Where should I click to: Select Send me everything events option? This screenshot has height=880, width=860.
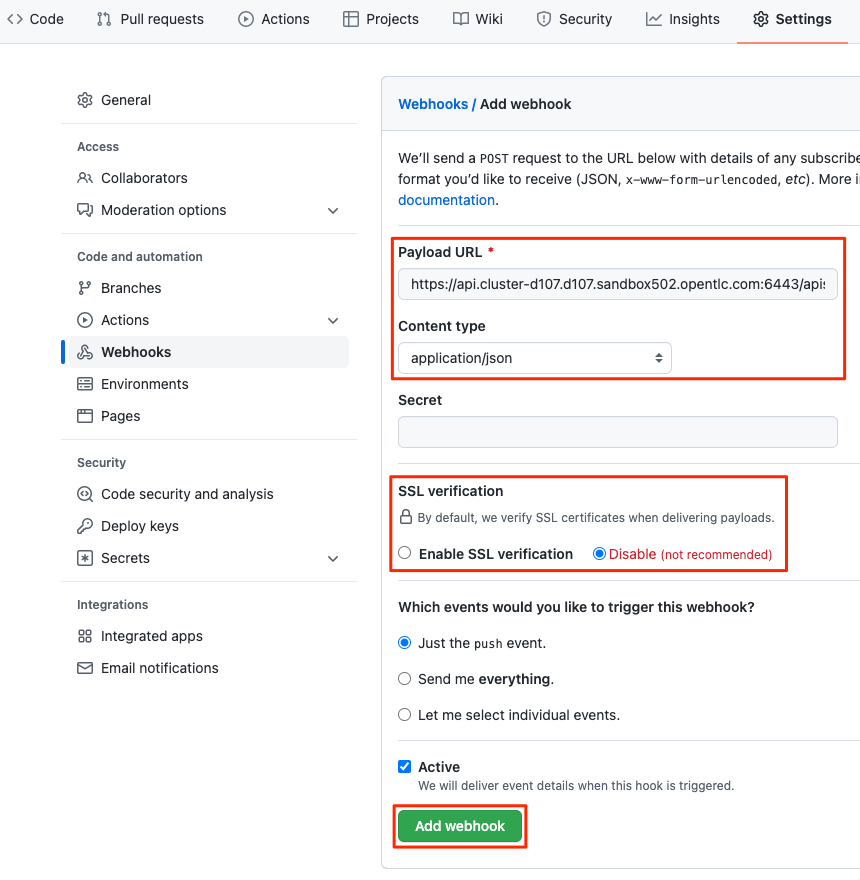[404, 678]
